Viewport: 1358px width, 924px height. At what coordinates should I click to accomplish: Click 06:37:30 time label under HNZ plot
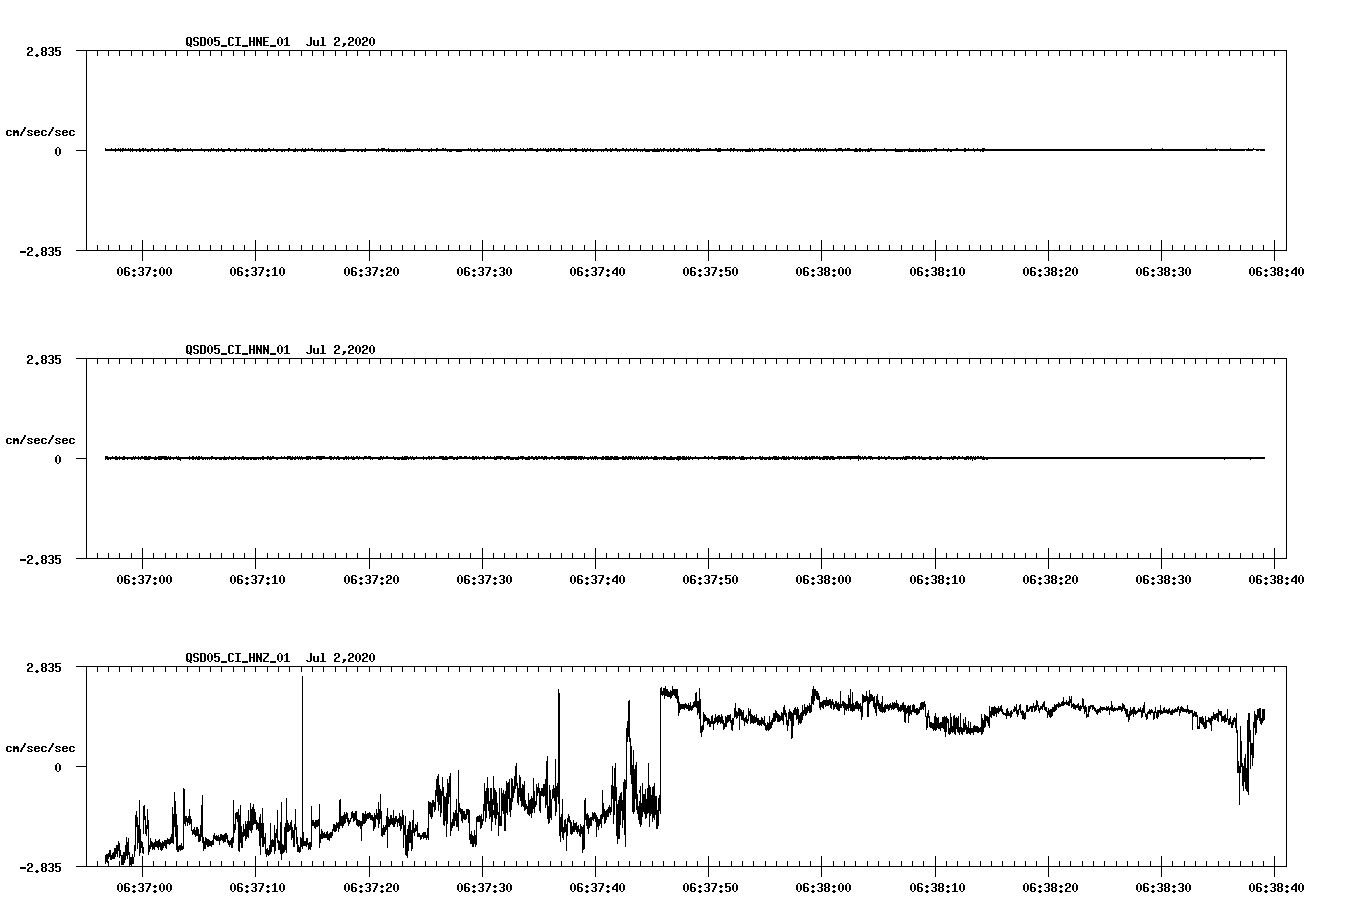pyautogui.click(x=484, y=887)
